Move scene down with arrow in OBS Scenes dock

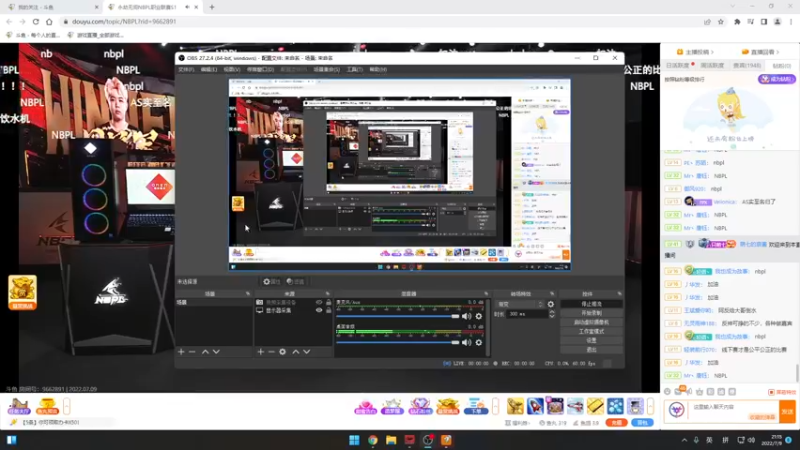click(x=216, y=352)
